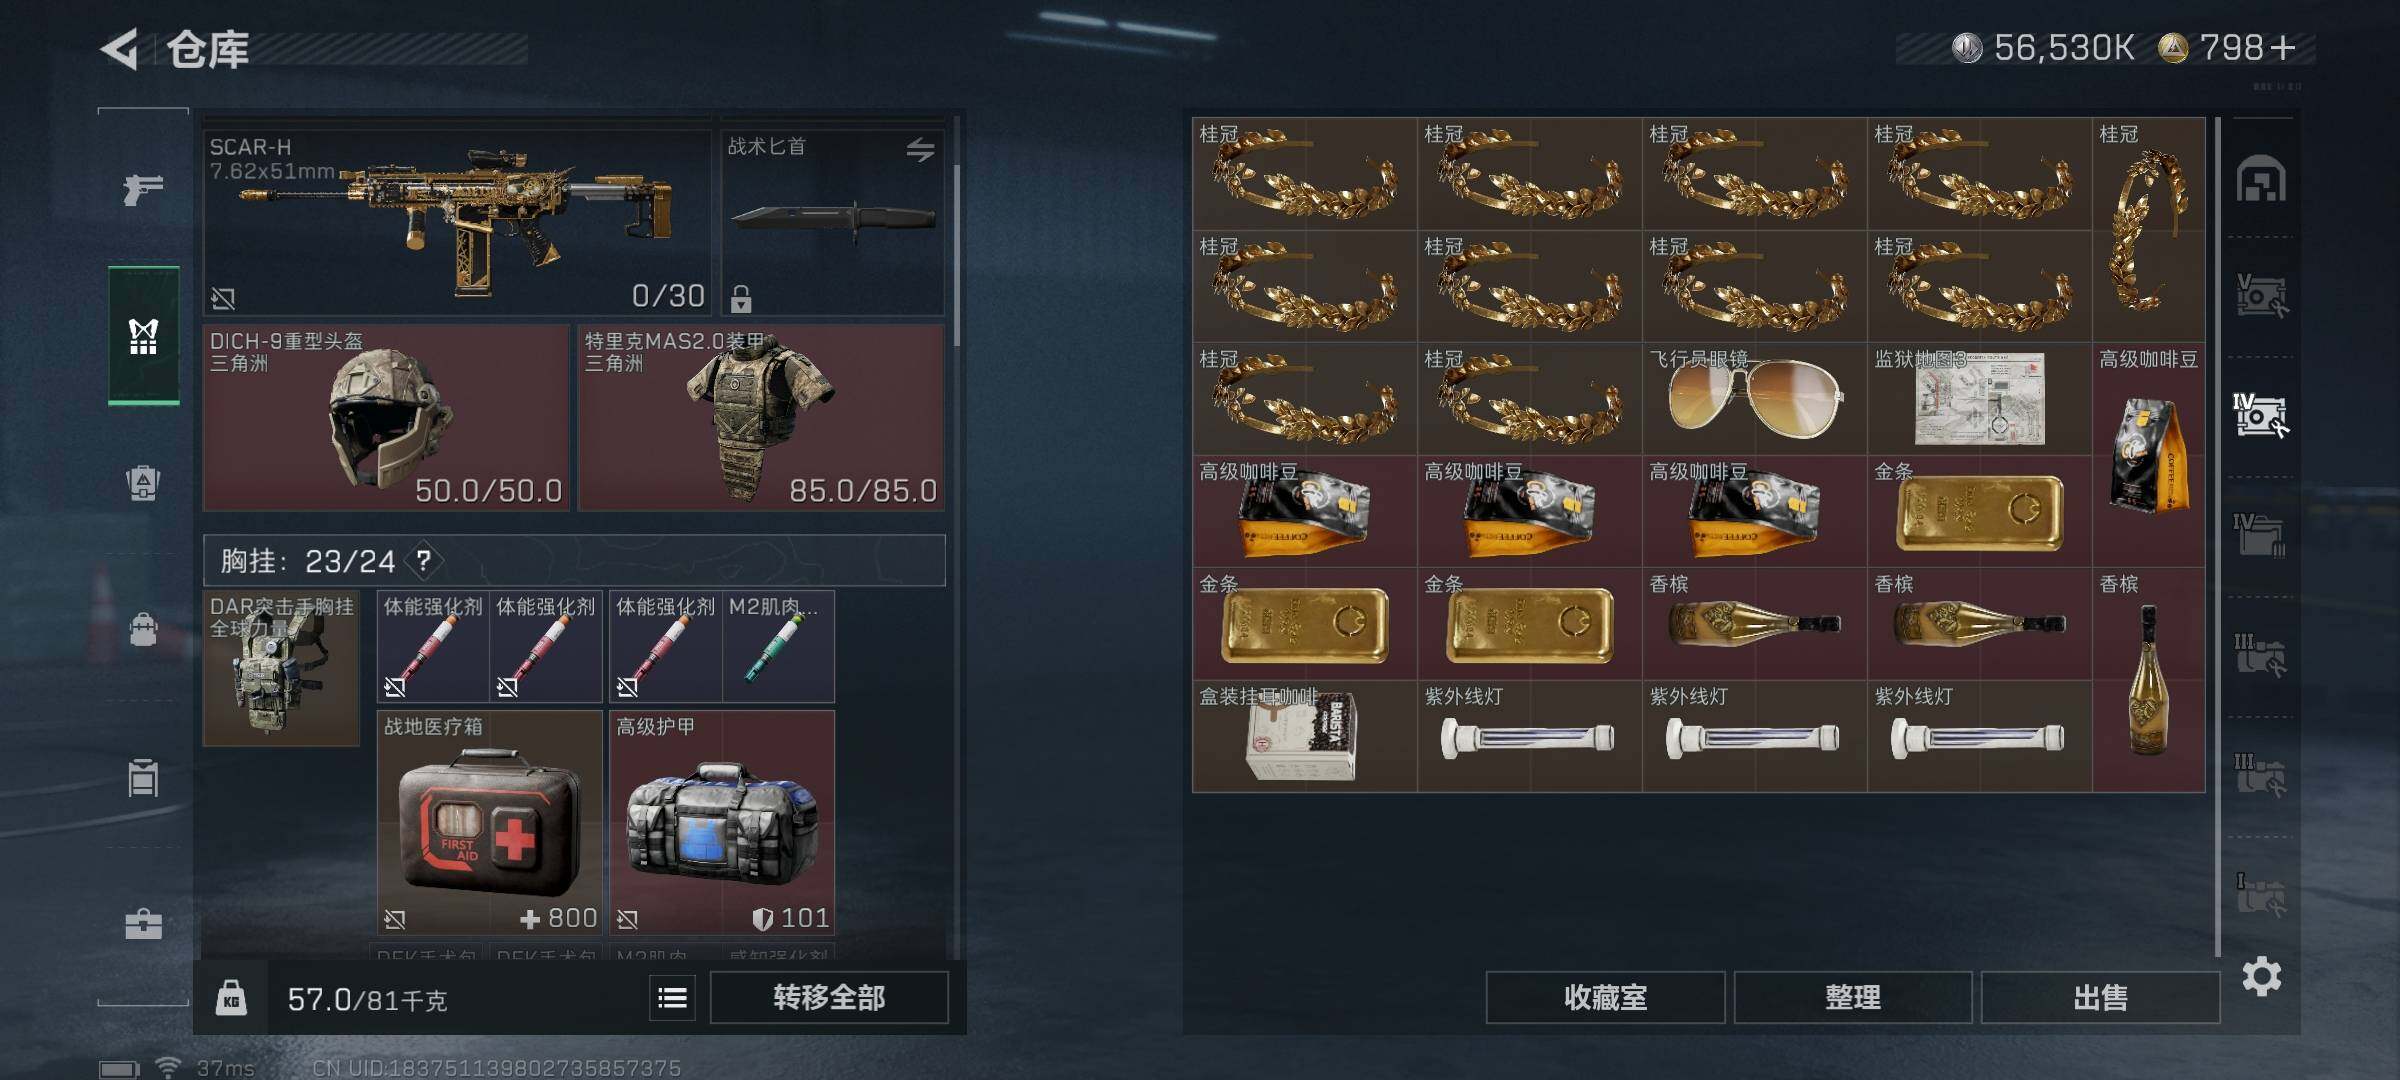
Task: Click the swap arrows on 战术匕首 slot
Action: click(920, 150)
